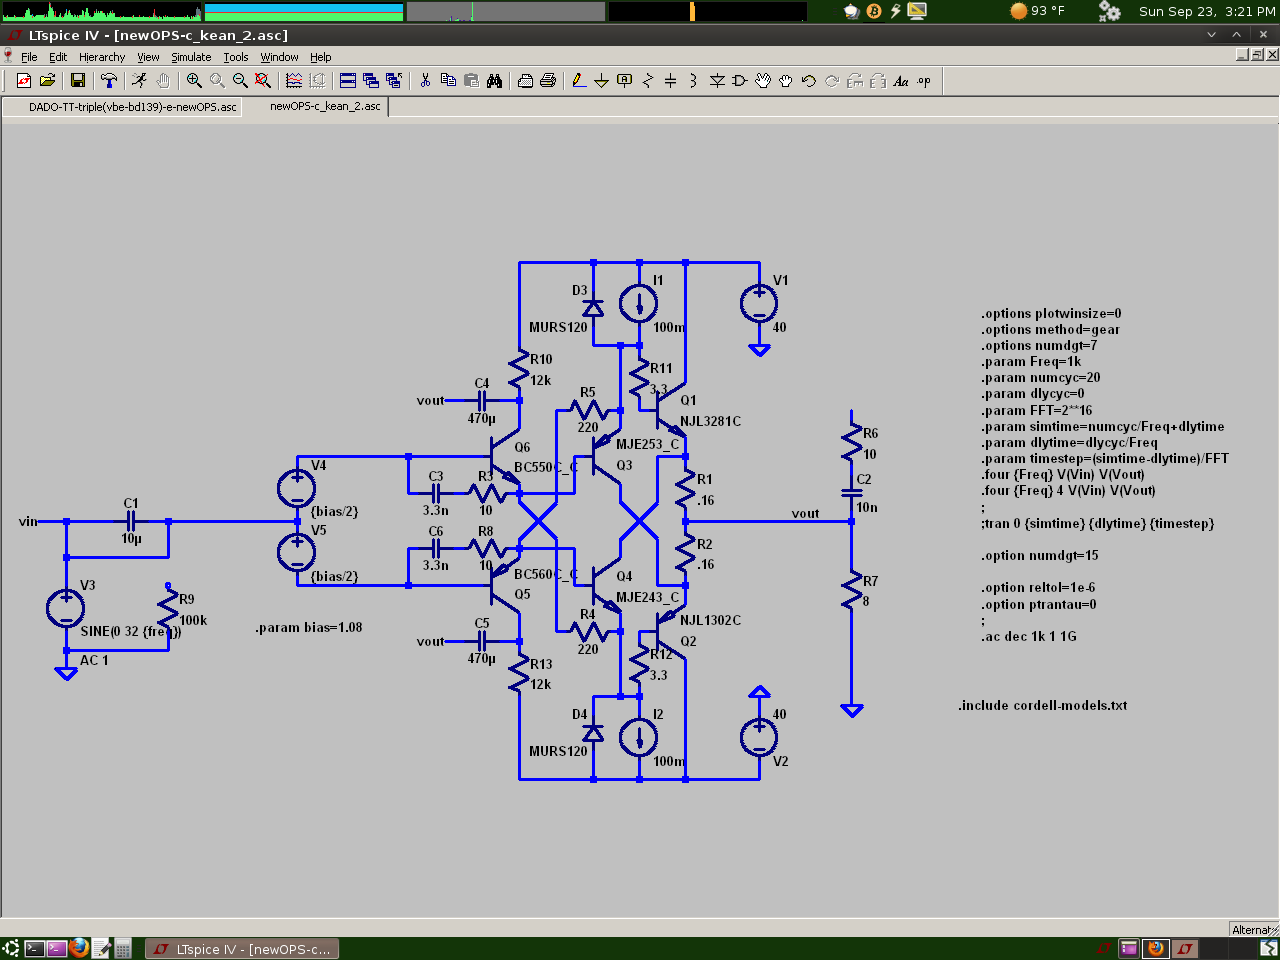Run the simulation with the running man icon
This screenshot has height=960, width=1280.
coord(140,81)
